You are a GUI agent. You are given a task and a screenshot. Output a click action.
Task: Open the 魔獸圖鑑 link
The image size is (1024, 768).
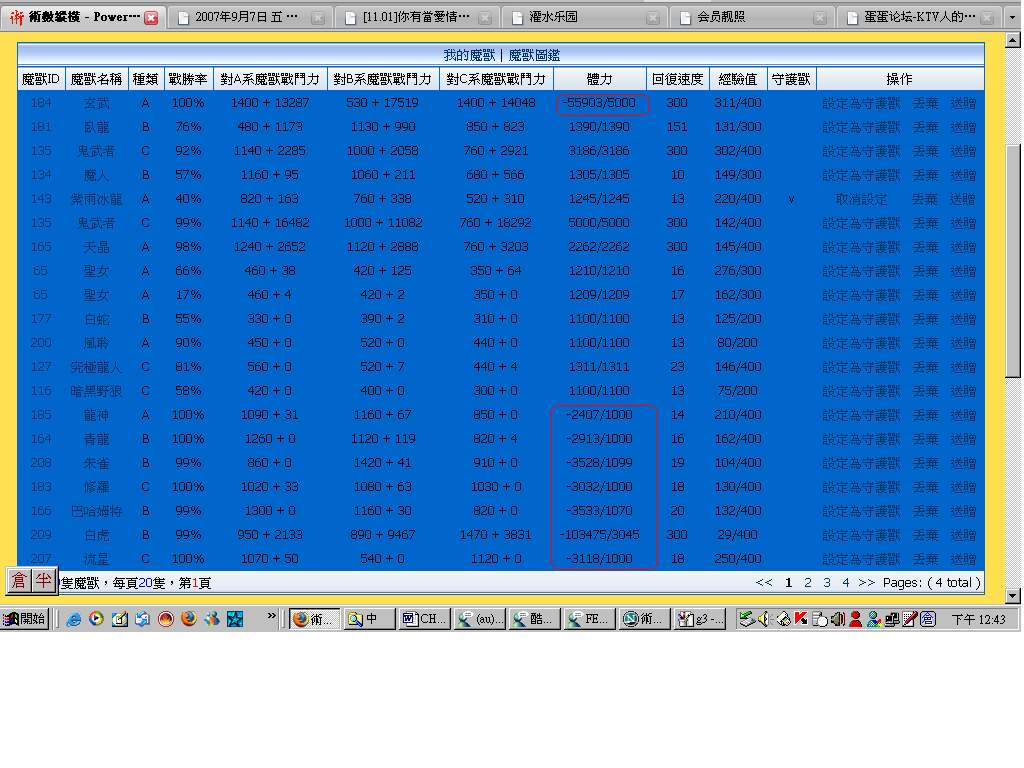coord(534,55)
